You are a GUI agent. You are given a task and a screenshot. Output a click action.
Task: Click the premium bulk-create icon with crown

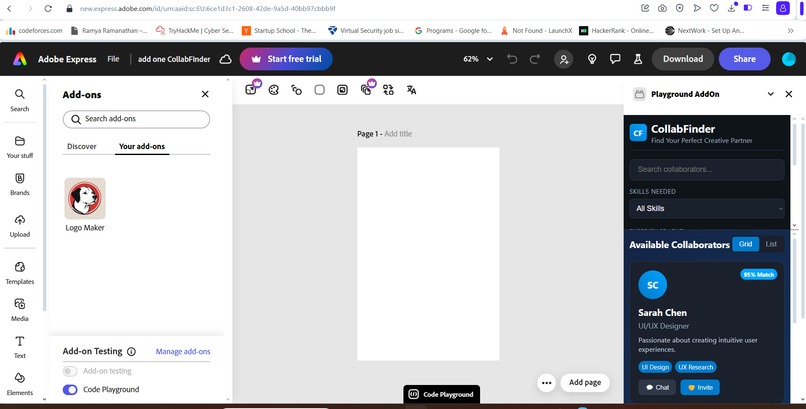click(x=367, y=89)
